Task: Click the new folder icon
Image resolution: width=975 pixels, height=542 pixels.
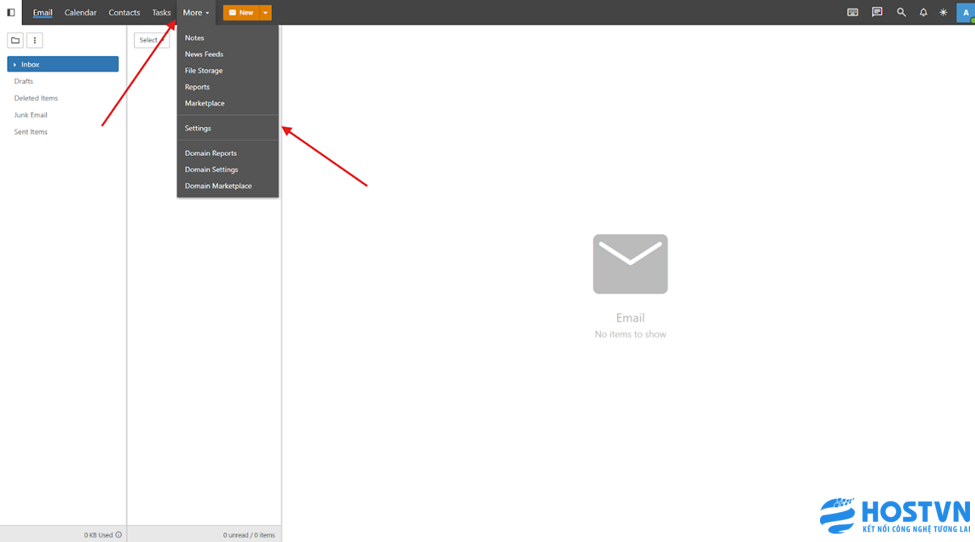Action: tap(15, 40)
